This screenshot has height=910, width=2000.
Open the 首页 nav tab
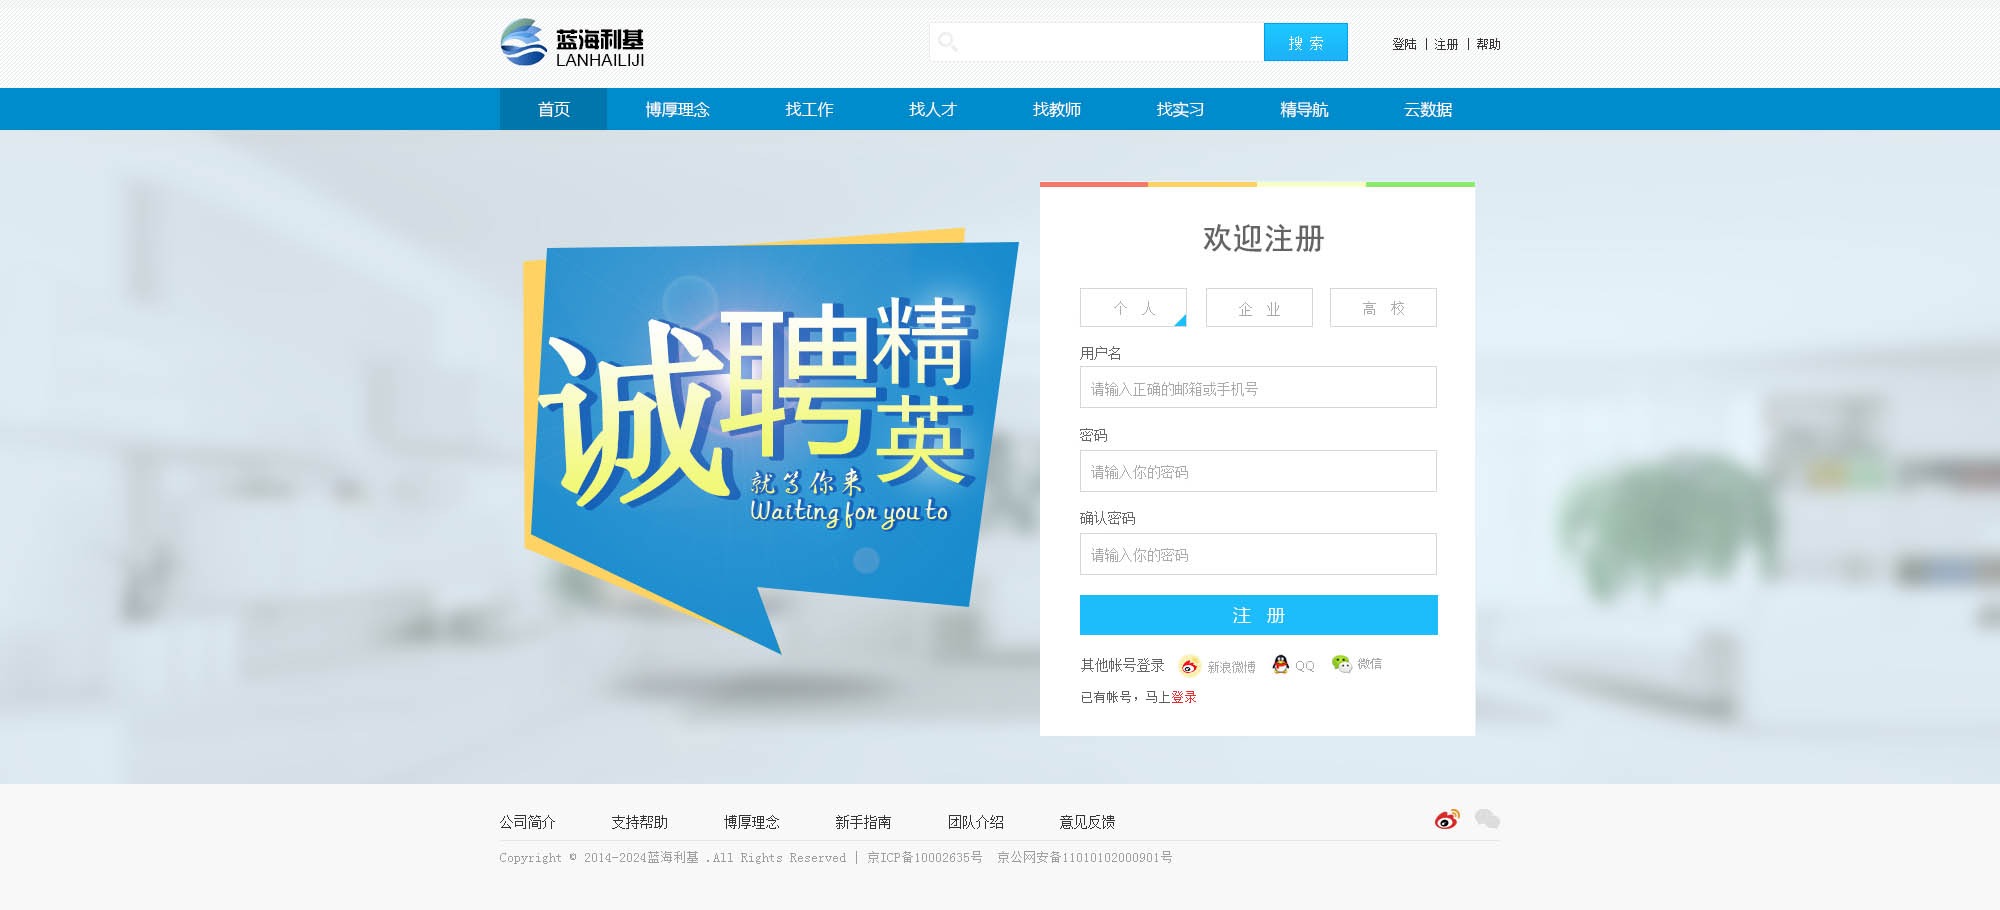tap(553, 109)
